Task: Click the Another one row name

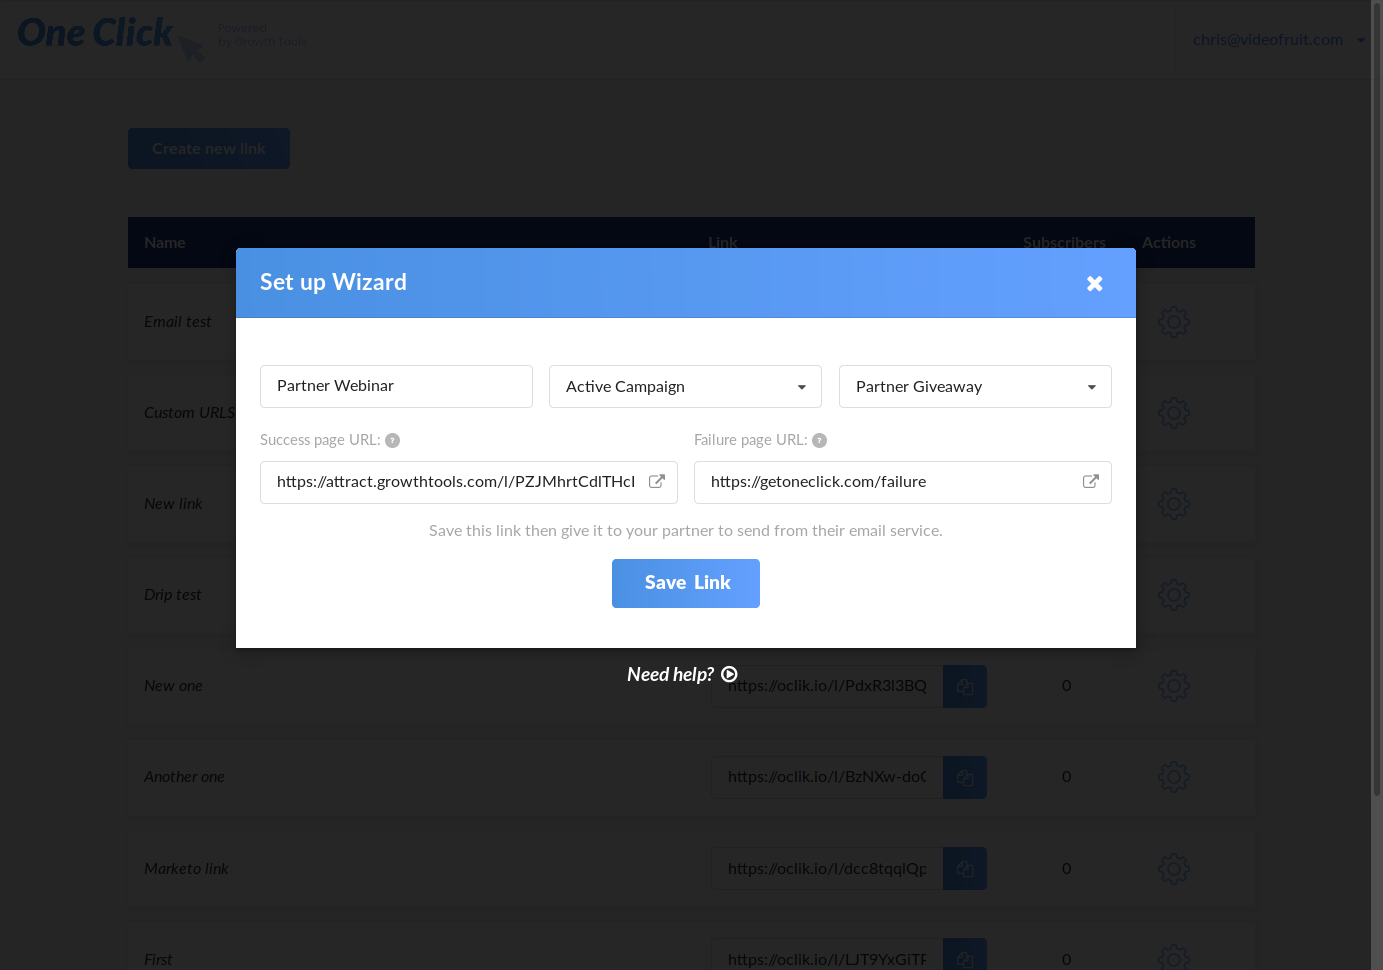Action: (x=184, y=777)
